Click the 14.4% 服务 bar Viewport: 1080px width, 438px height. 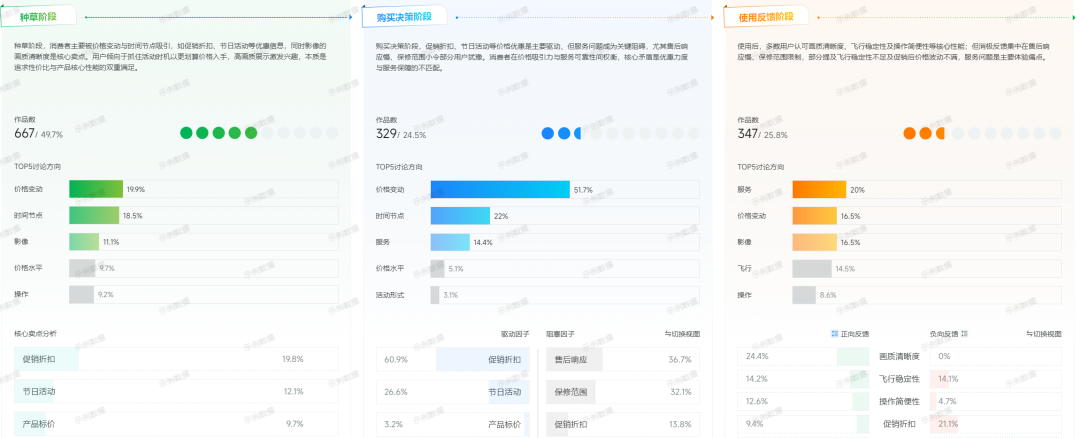tap(450, 242)
